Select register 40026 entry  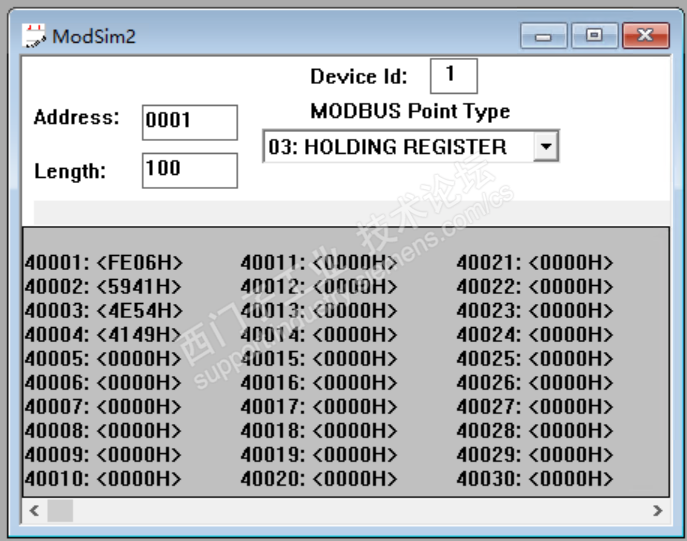click(535, 383)
